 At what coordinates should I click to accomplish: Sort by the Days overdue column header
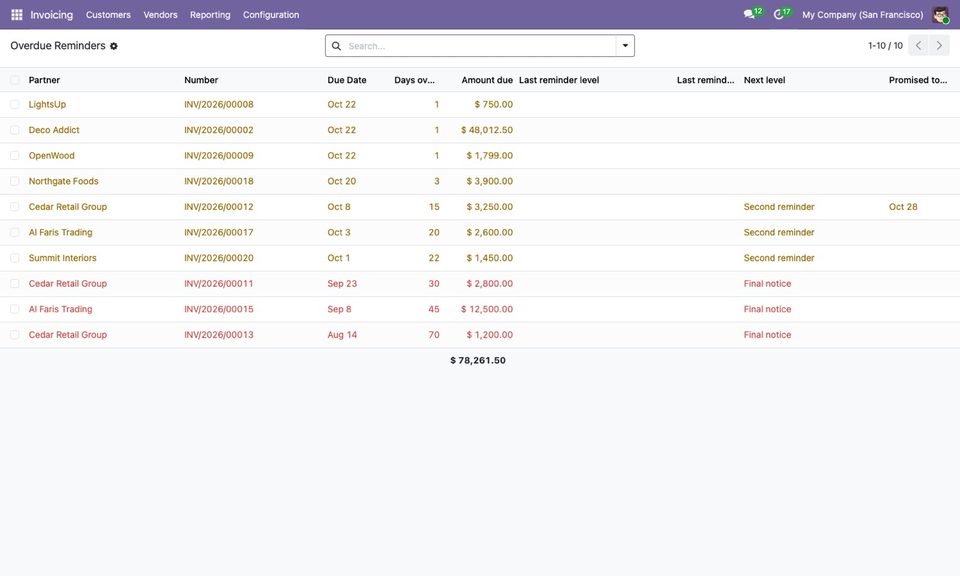[x=414, y=80]
